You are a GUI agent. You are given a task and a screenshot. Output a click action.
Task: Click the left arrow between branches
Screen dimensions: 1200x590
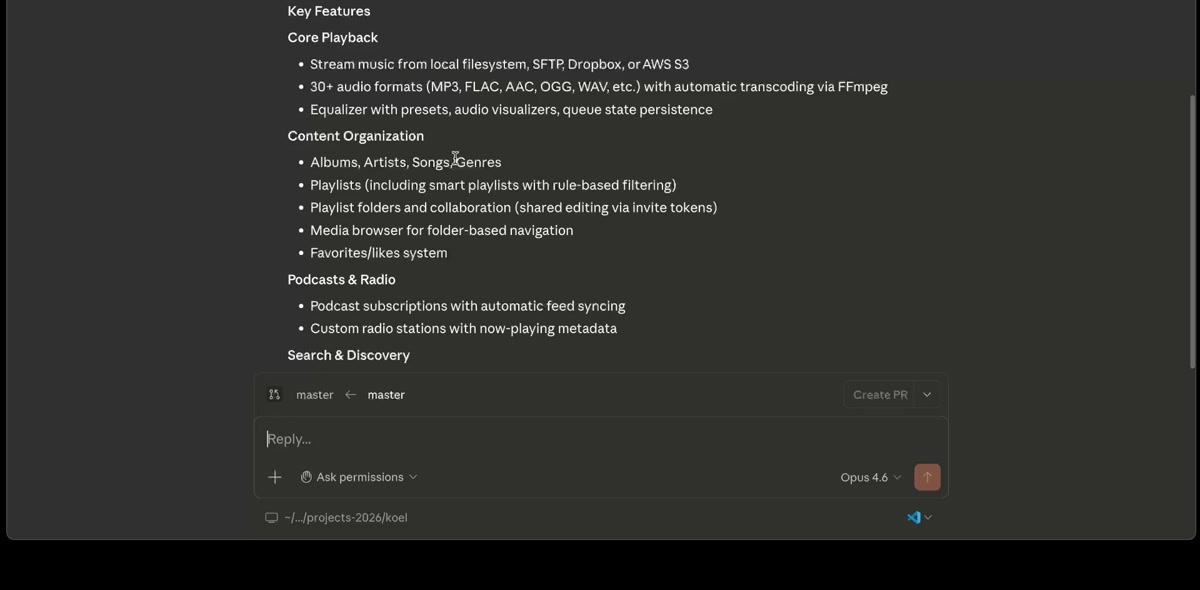click(350, 395)
